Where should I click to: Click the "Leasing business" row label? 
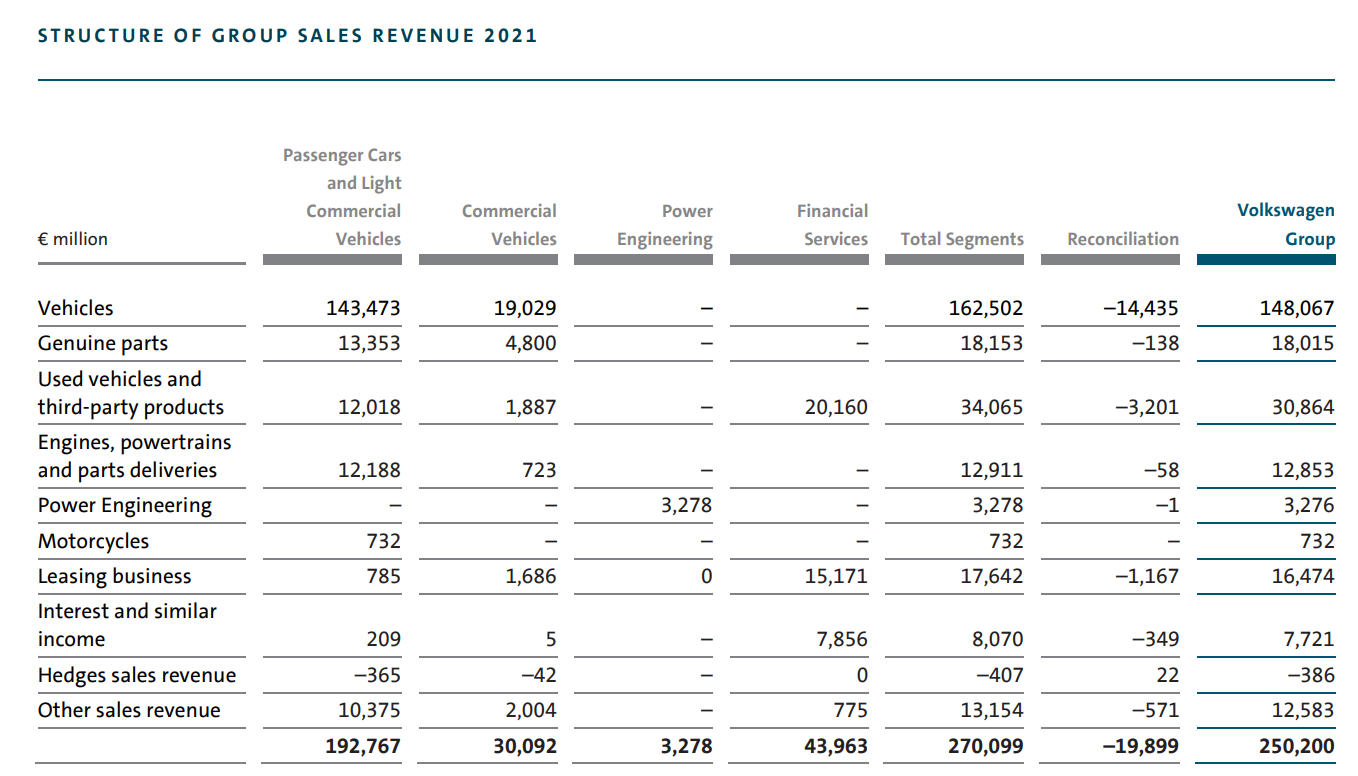[x=114, y=576]
